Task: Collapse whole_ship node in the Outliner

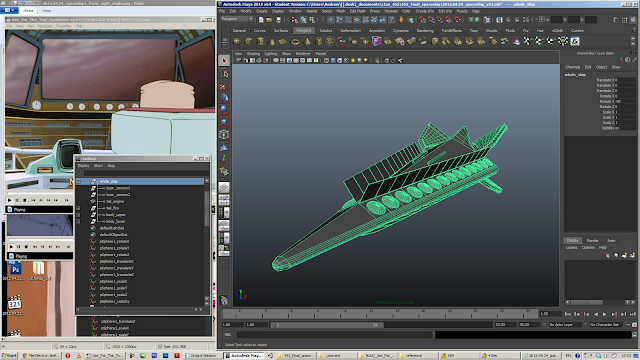Action: click(x=79, y=181)
